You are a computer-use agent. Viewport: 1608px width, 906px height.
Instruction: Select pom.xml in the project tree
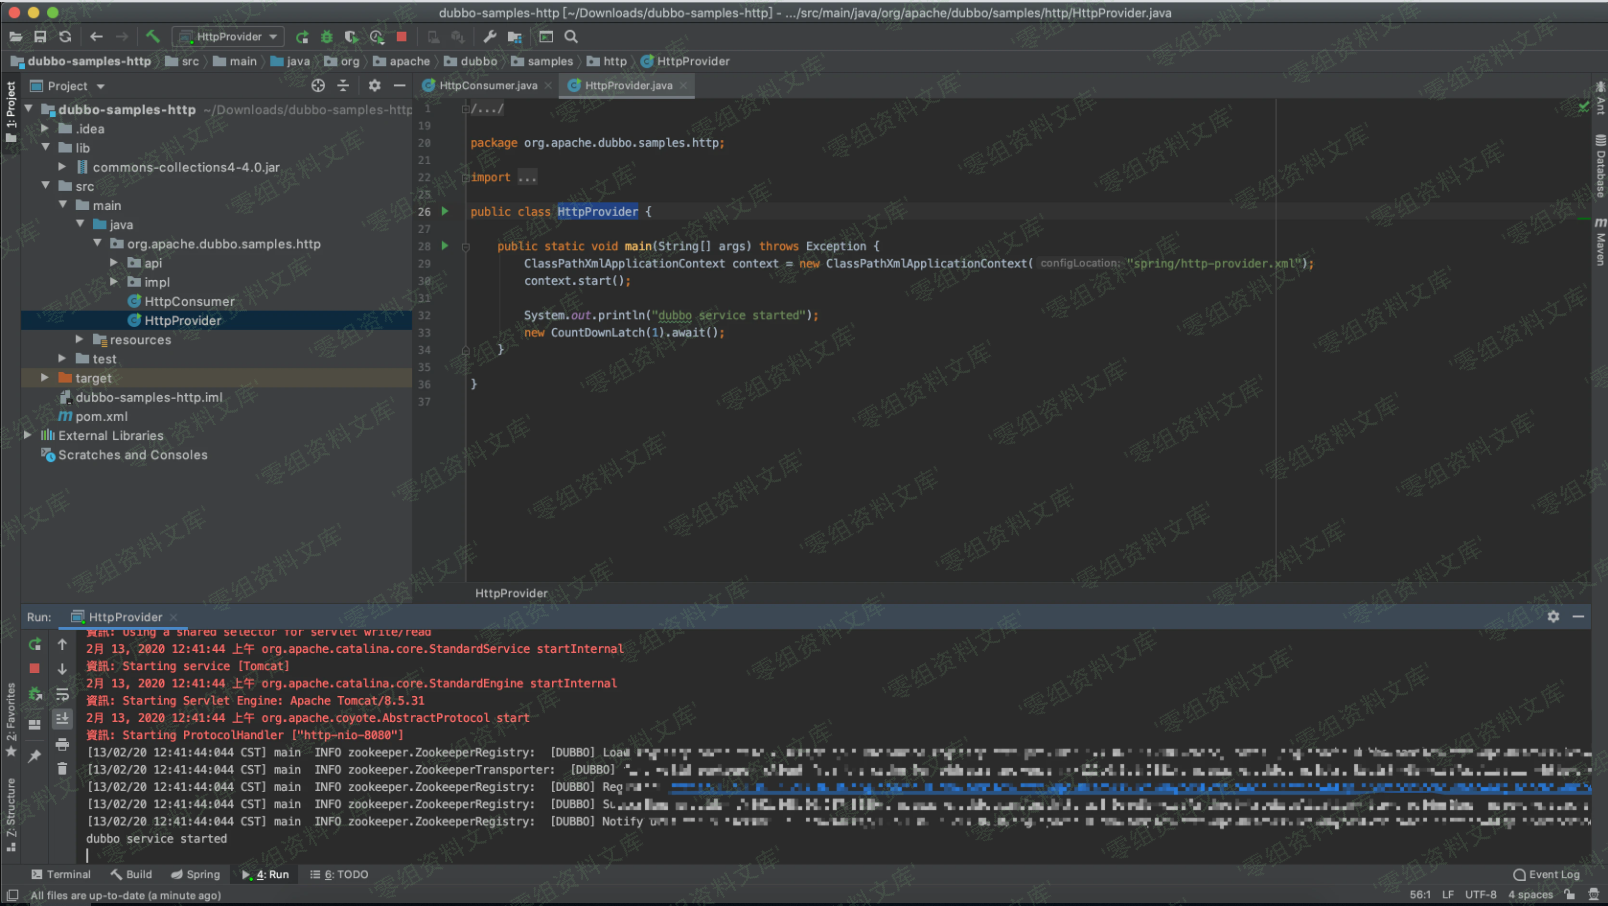point(101,416)
